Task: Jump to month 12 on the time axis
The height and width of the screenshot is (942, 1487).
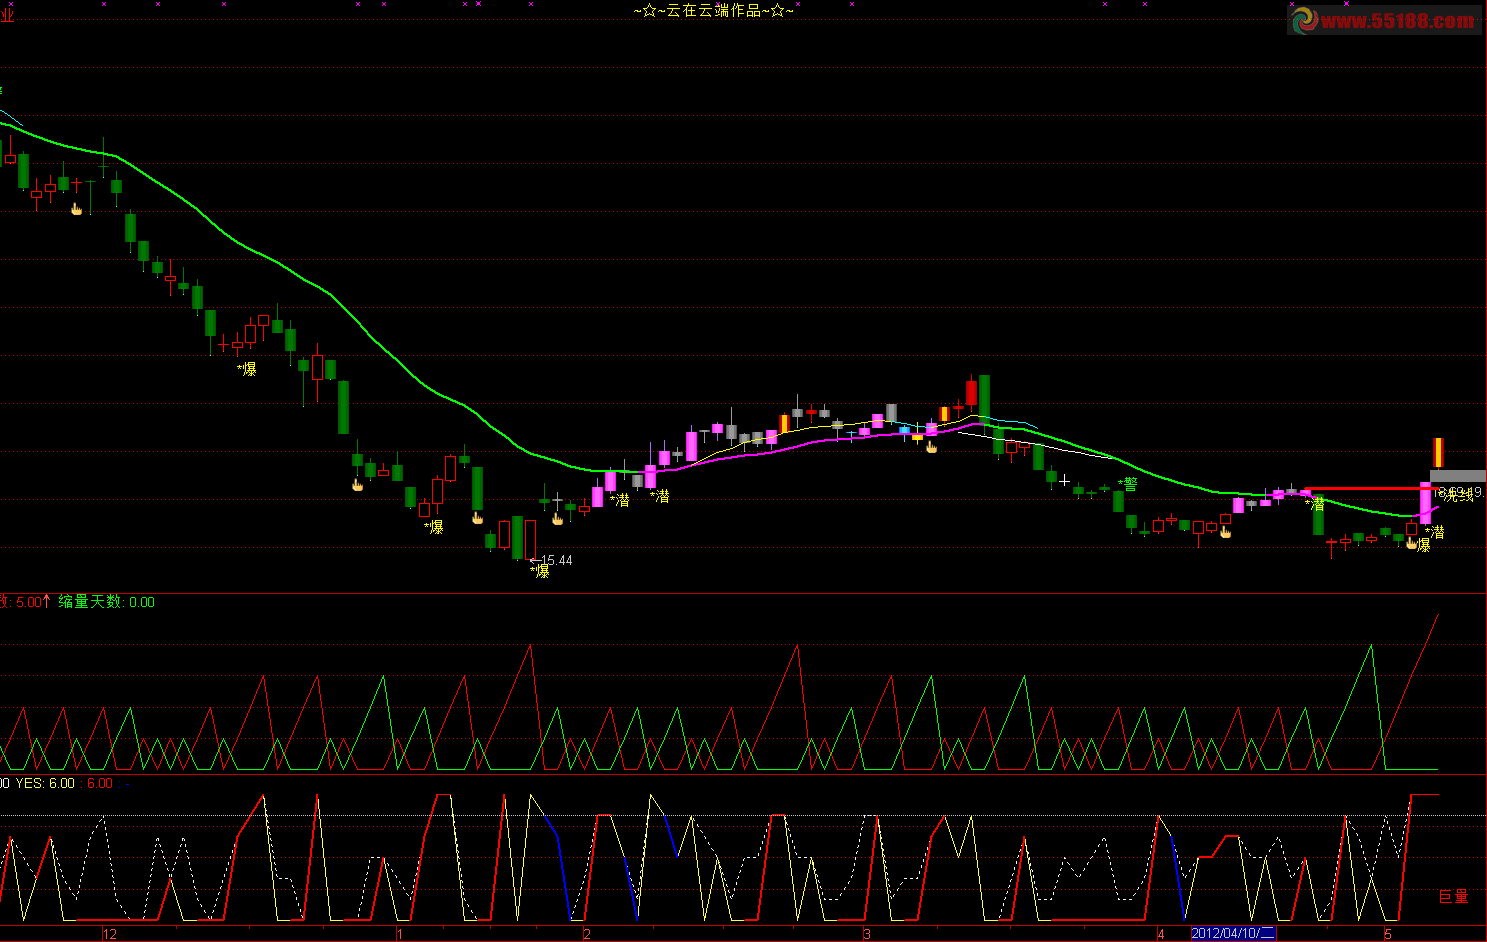Action: [x=109, y=934]
